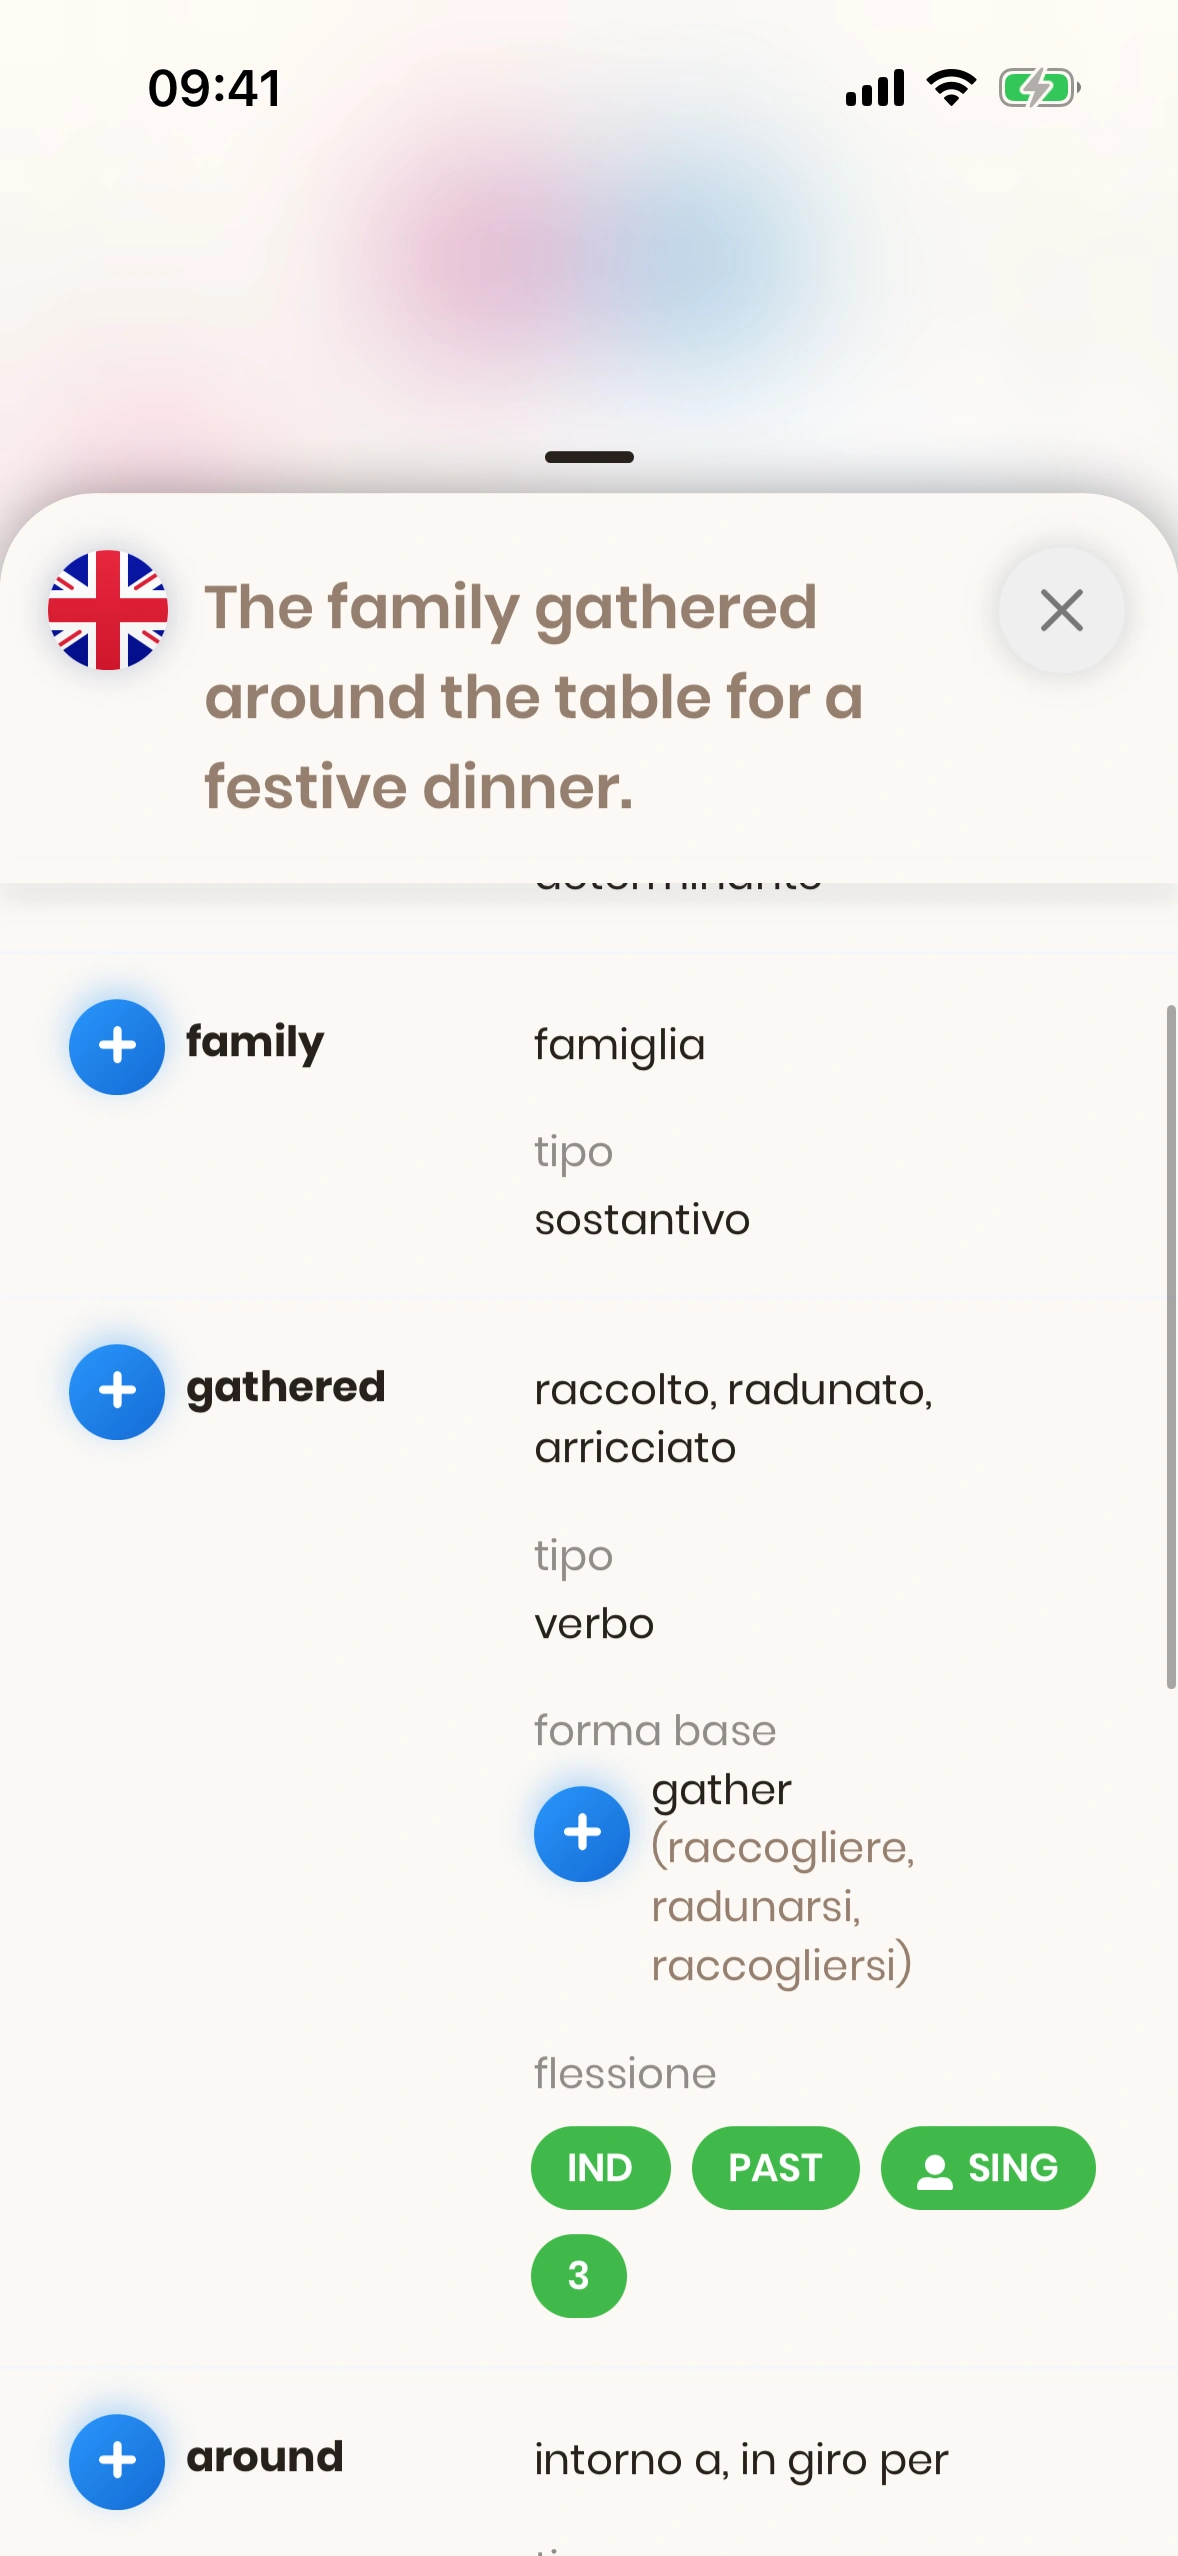Select the PAST tense tag

[775, 2168]
